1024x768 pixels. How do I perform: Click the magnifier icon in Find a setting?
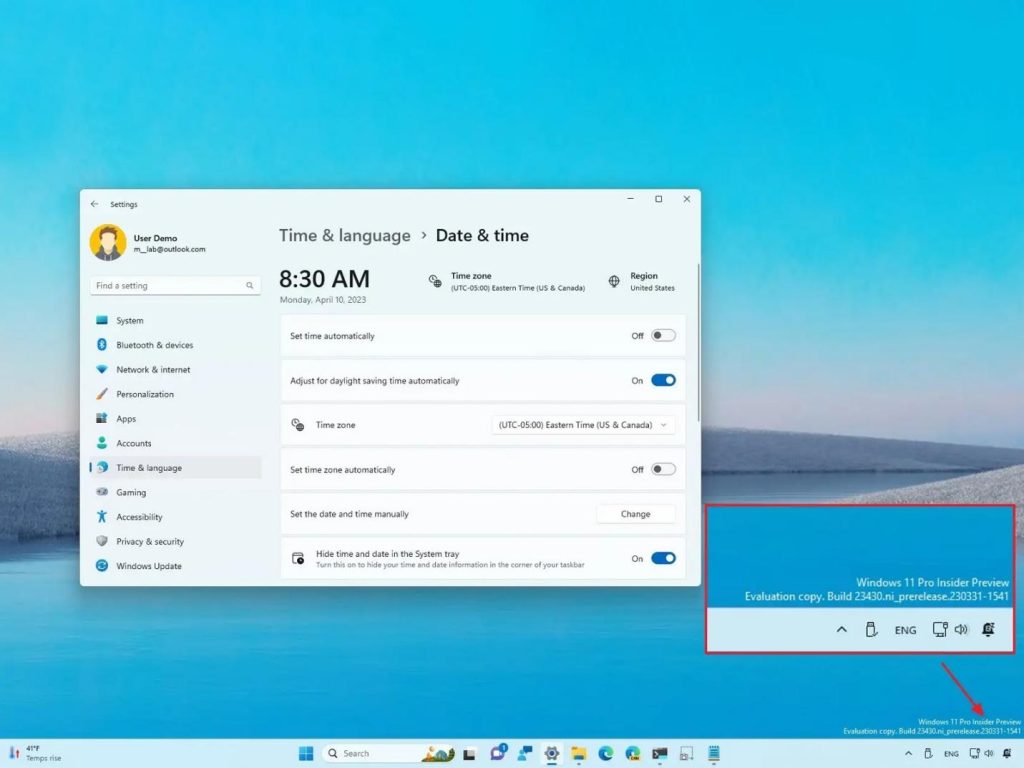pos(249,285)
